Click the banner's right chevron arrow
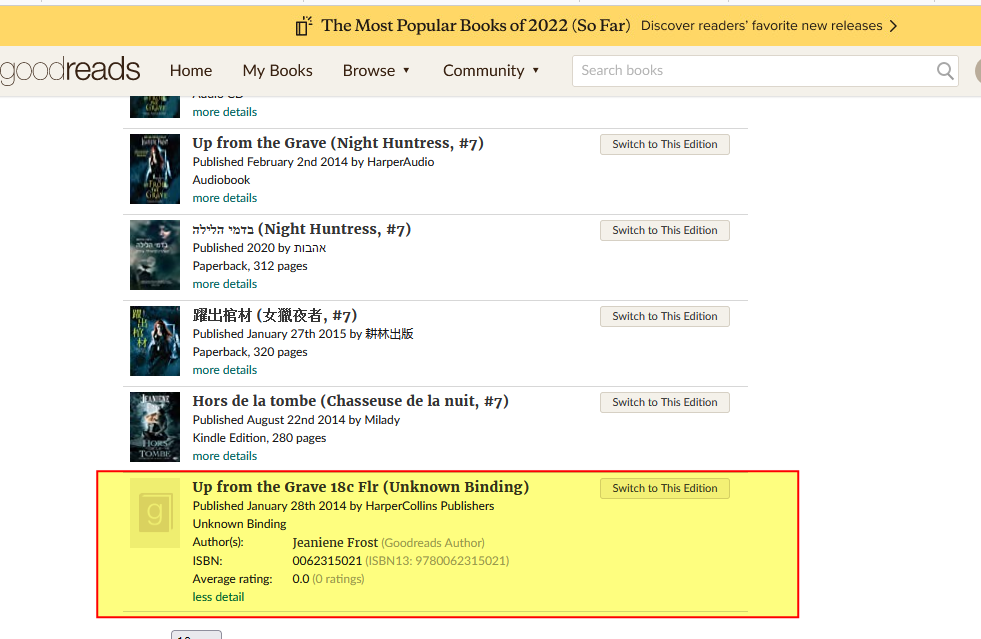The height and width of the screenshot is (639, 981). tap(893, 26)
